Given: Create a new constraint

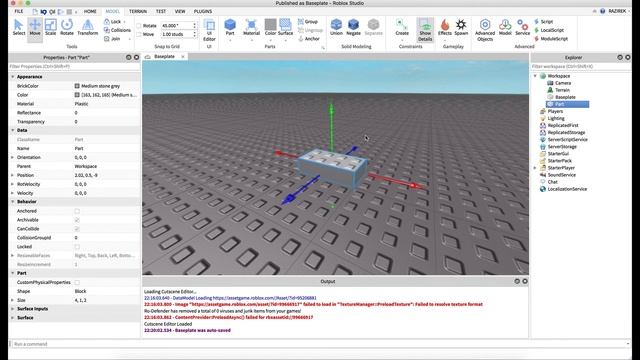Looking at the screenshot, I should click(402, 27).
